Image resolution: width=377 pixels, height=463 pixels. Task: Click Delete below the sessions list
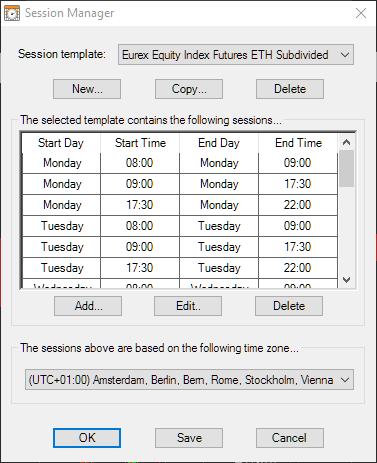(x=289, y=306)
